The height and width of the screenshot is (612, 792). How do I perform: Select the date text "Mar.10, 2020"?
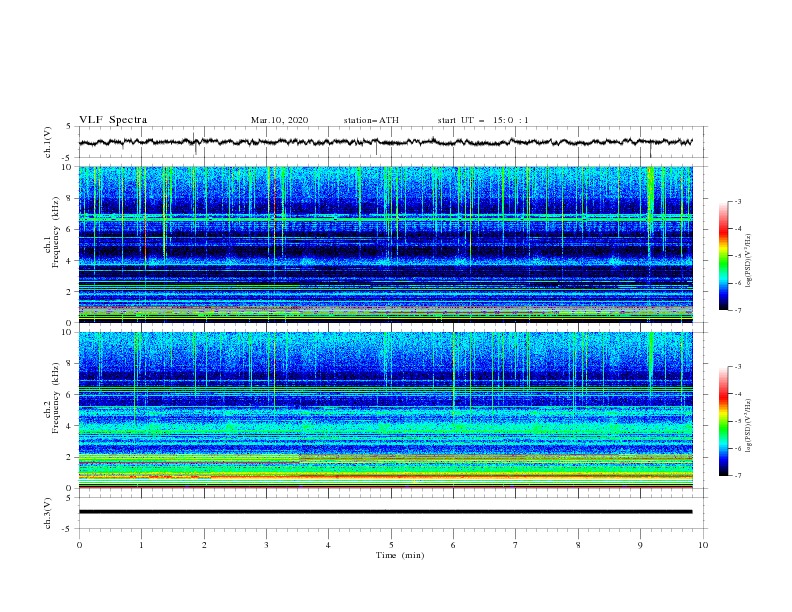click(279, 120)
